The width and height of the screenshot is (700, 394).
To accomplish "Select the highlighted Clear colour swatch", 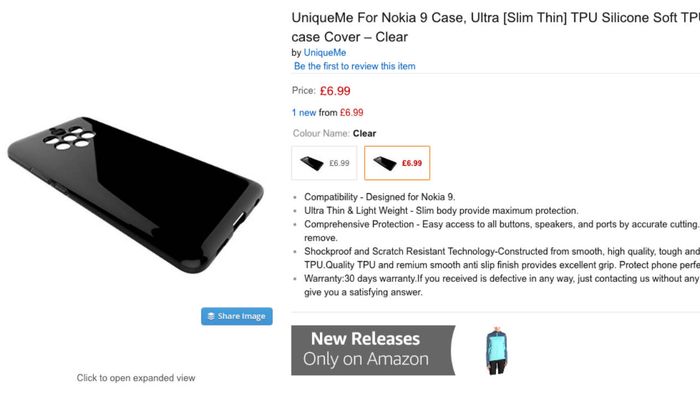I will coord(397,163).
